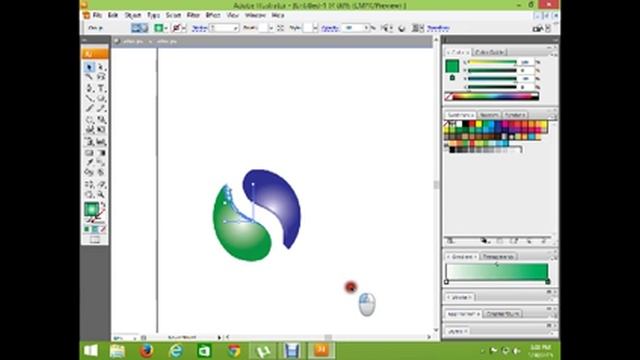
Task: Open fill color dropdown in control bar
Action: point(166,28)
